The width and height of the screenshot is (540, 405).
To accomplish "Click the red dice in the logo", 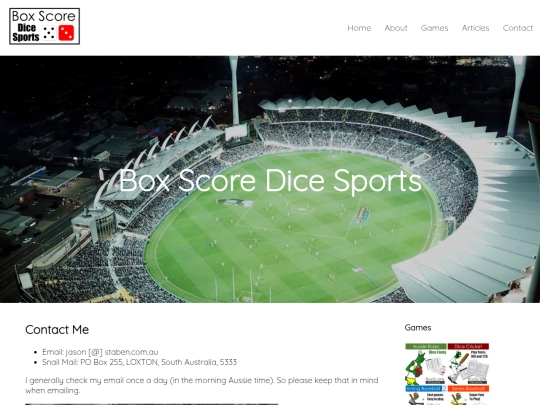I will [66, 33].
